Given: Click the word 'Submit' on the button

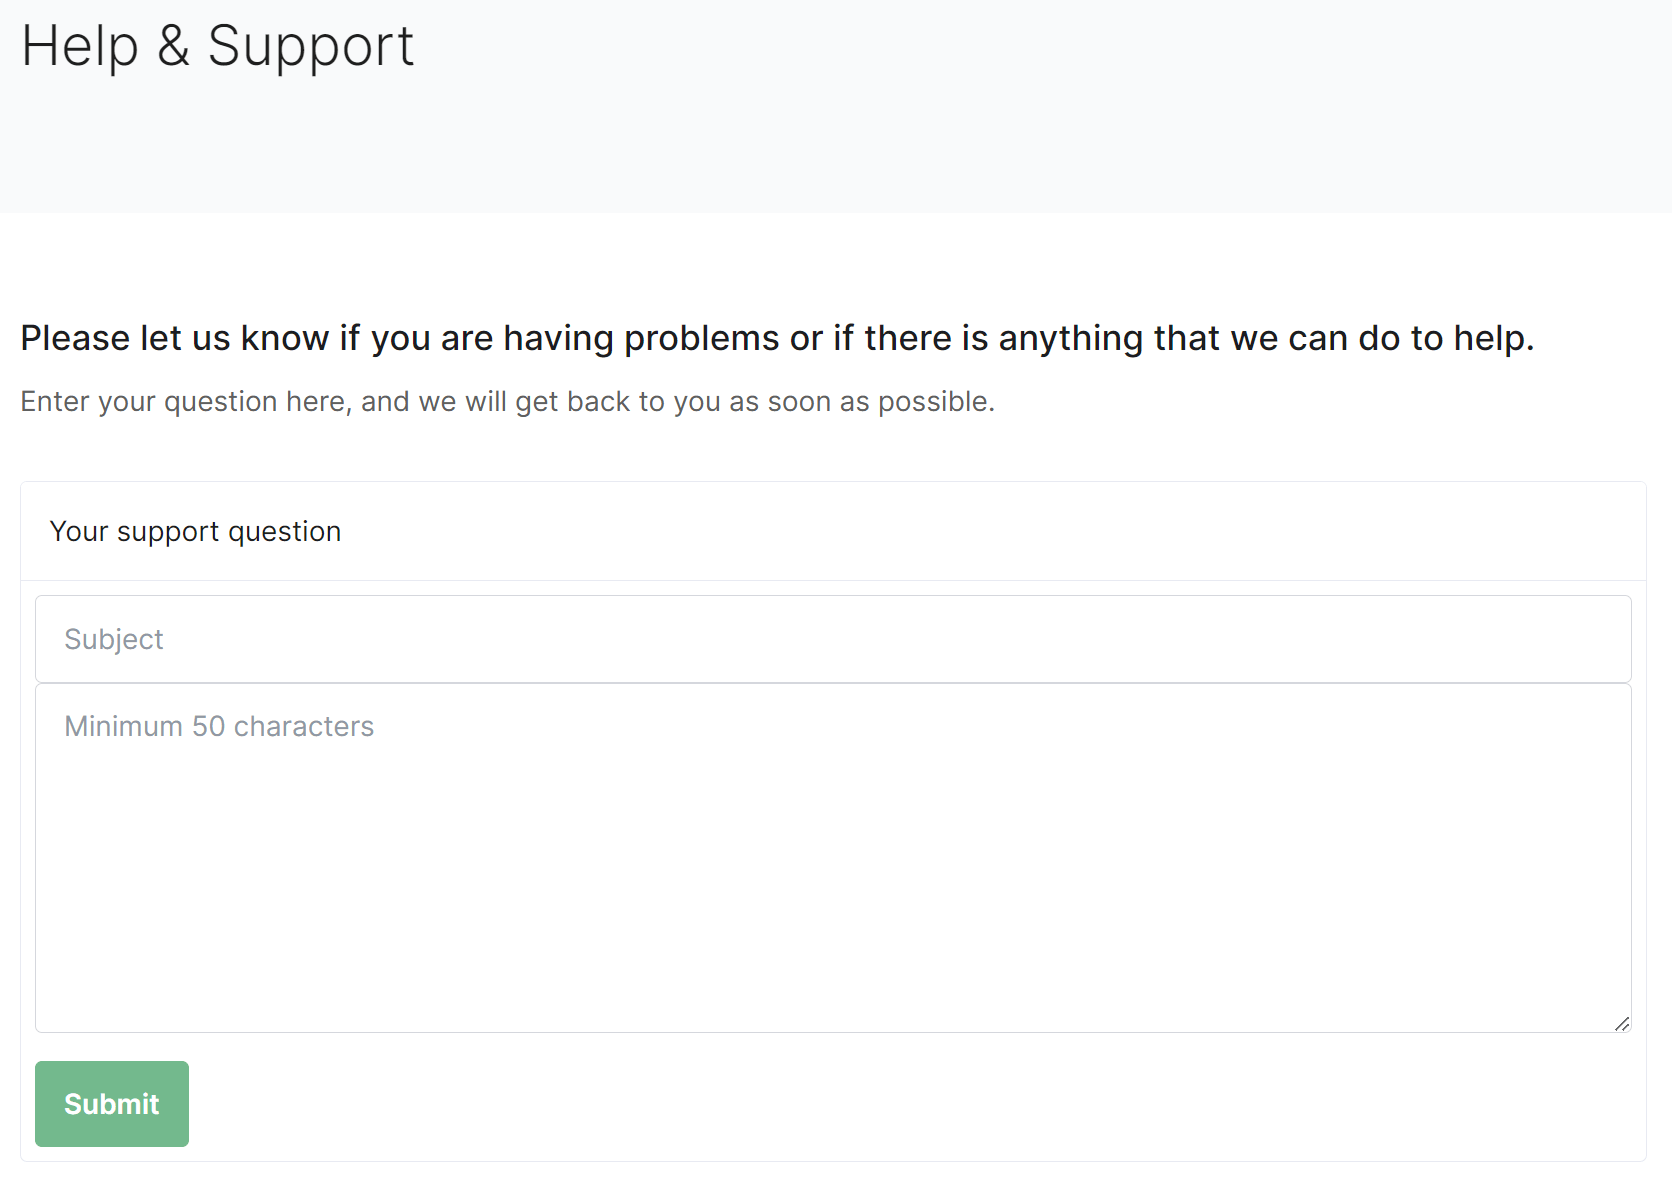Looking at the screenshot, I should (x=112, y=1104).
